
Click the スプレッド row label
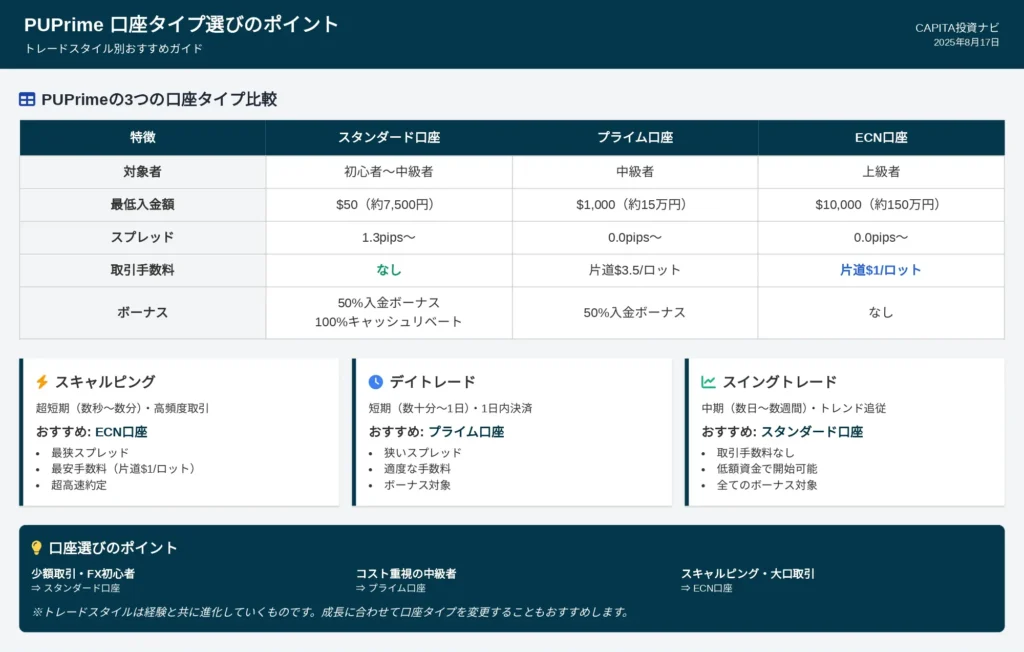[x=142, y=237]
